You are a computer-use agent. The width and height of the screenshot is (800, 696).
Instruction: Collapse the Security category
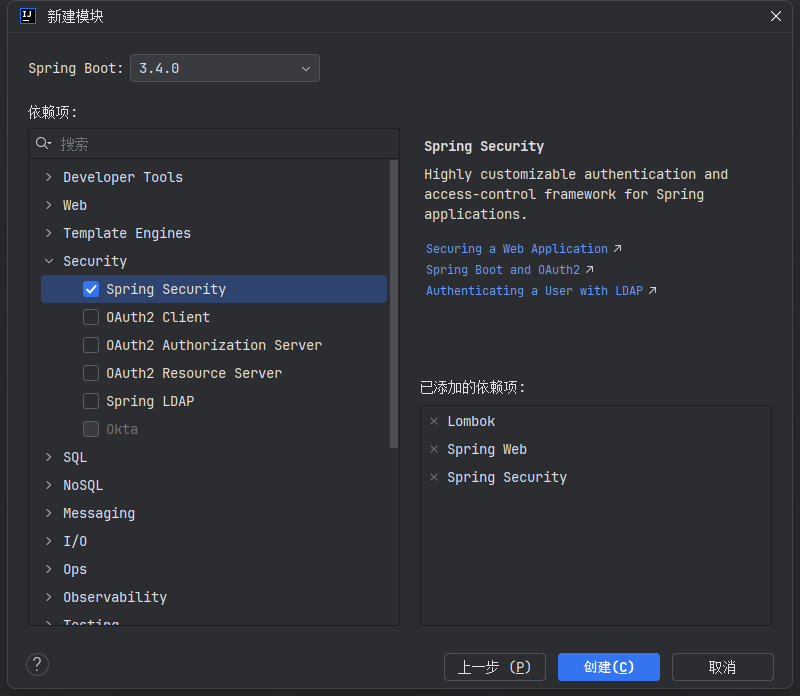[x=49, y=261]
